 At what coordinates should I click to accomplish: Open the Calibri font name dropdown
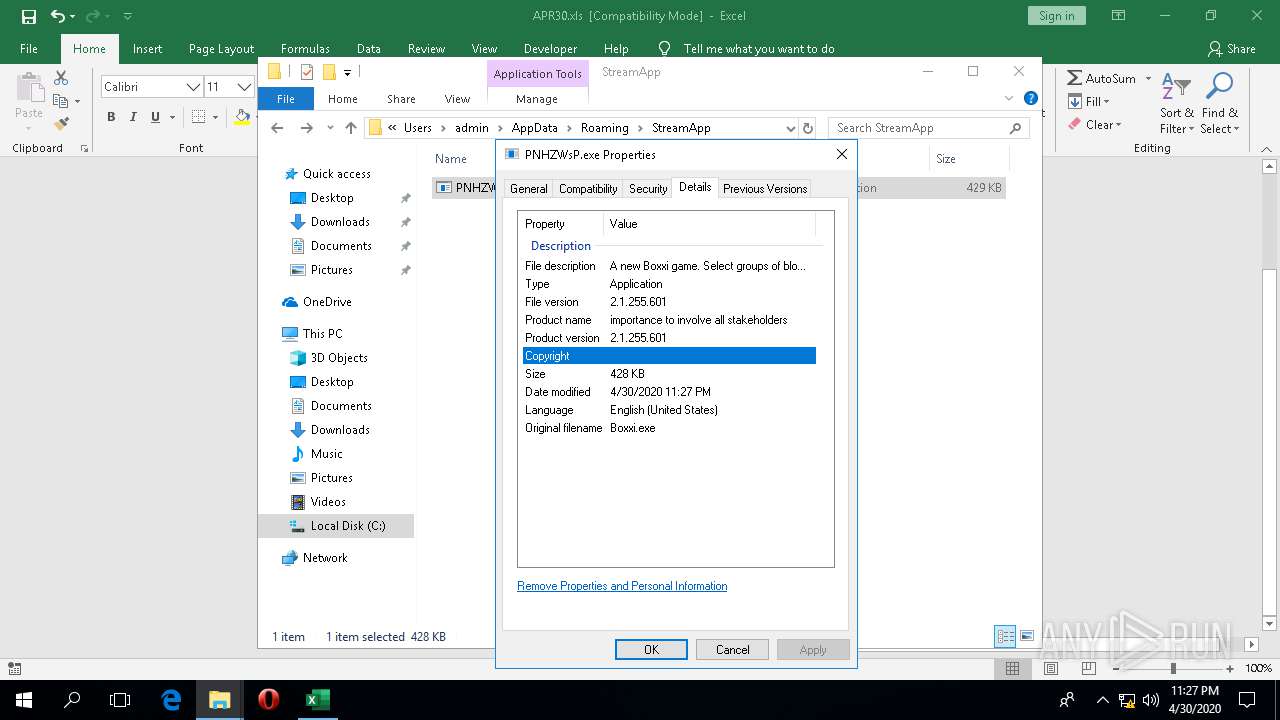pos(193,87)
